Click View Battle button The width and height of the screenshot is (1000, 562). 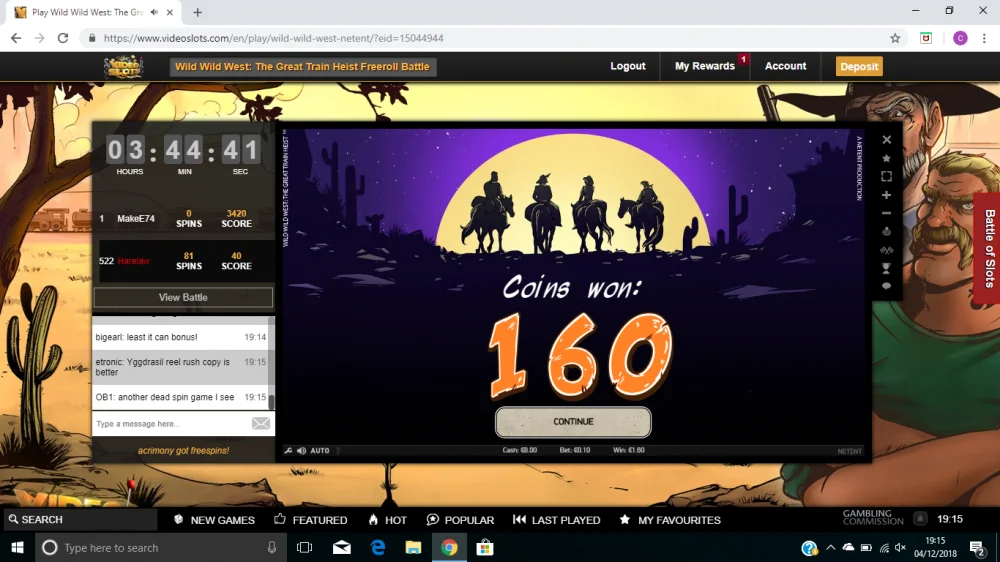pos(183,297)
